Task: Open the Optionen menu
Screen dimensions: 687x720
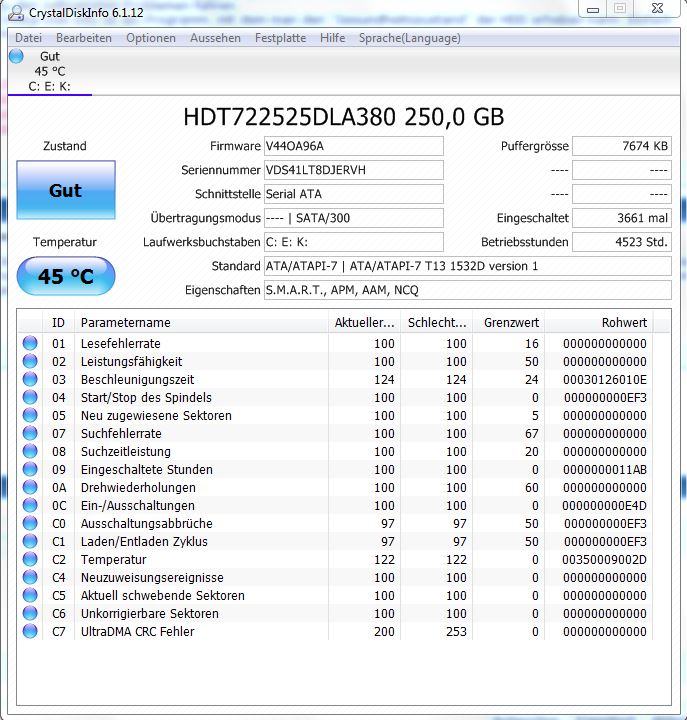Action: (x=151, y=38)
